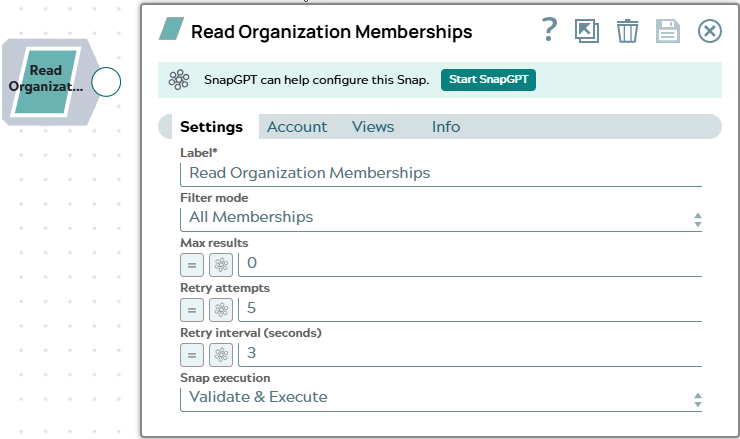Enable expression button for Retry interval
740x439 pixels.
coord(192,355)
